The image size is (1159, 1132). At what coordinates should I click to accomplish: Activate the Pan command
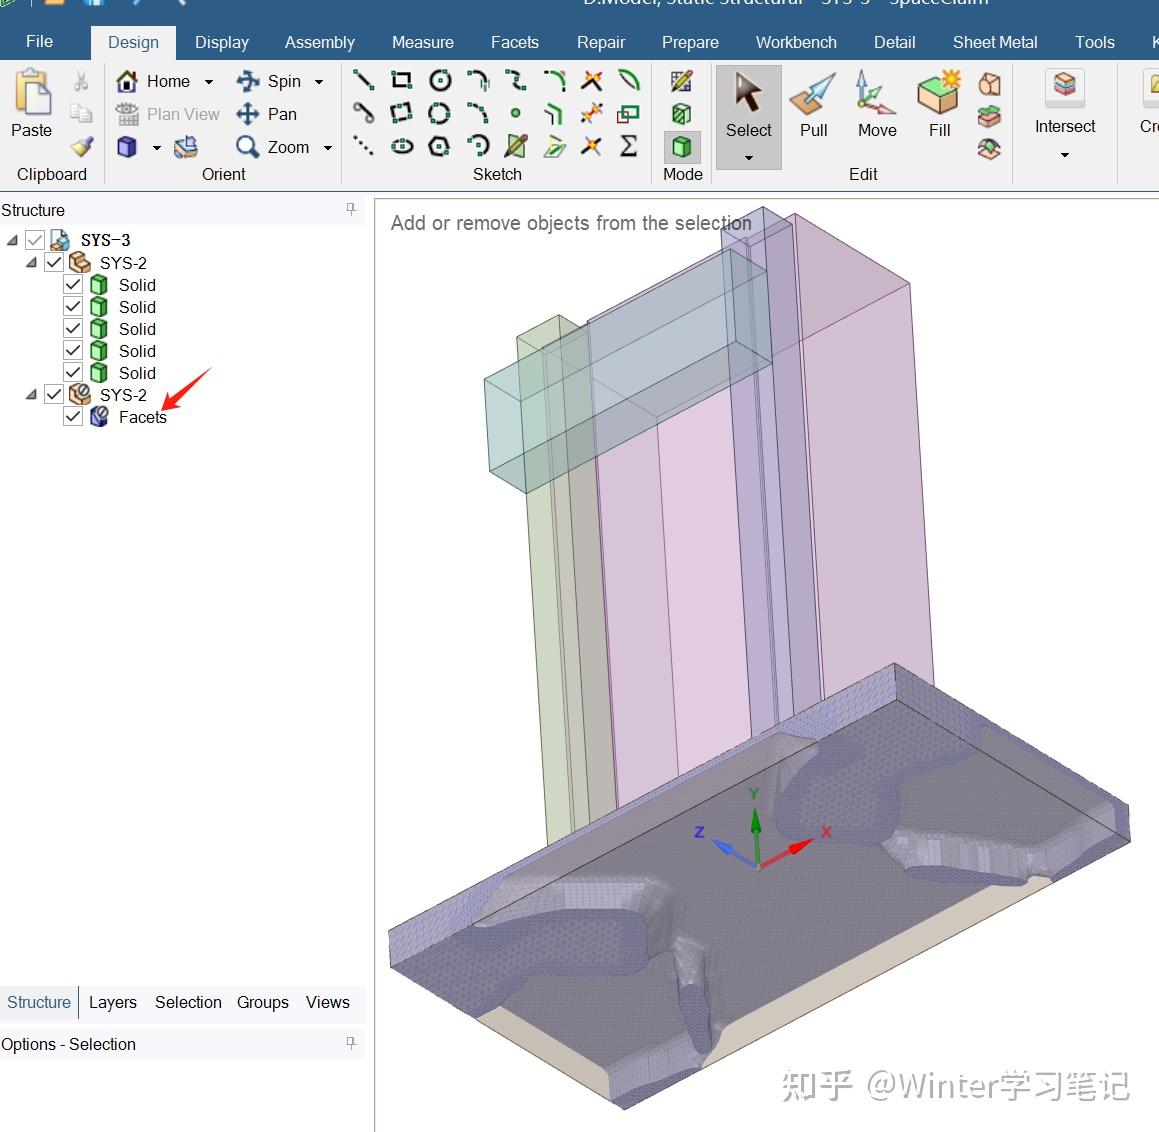coord(268,114)
